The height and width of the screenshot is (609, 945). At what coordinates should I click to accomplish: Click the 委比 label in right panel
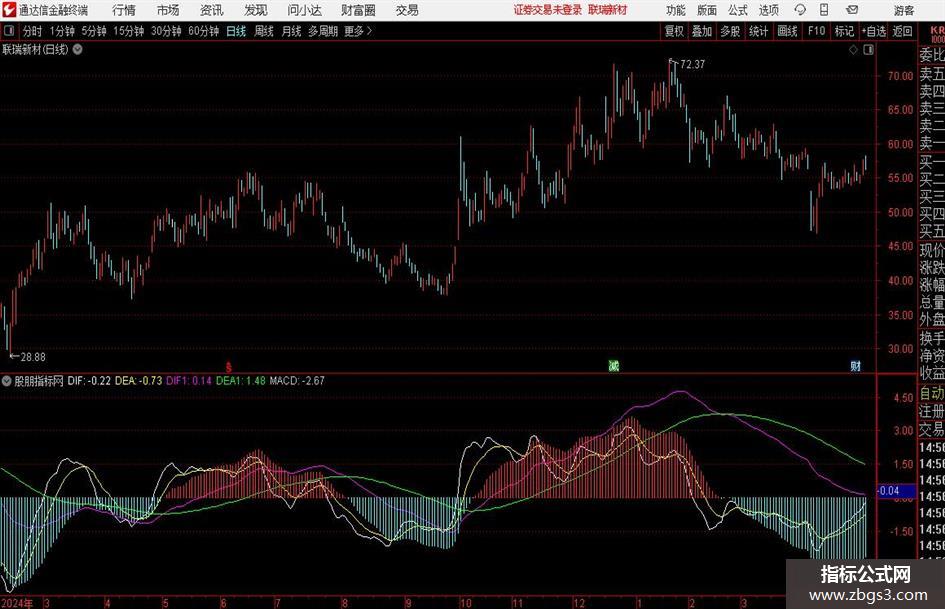point(932,55)
